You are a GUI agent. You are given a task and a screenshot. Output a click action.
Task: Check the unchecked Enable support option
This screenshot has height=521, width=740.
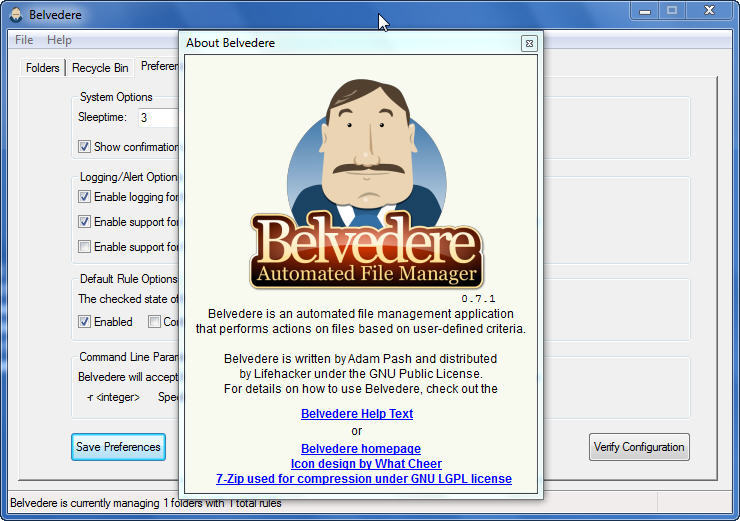(x=84, y=247)
